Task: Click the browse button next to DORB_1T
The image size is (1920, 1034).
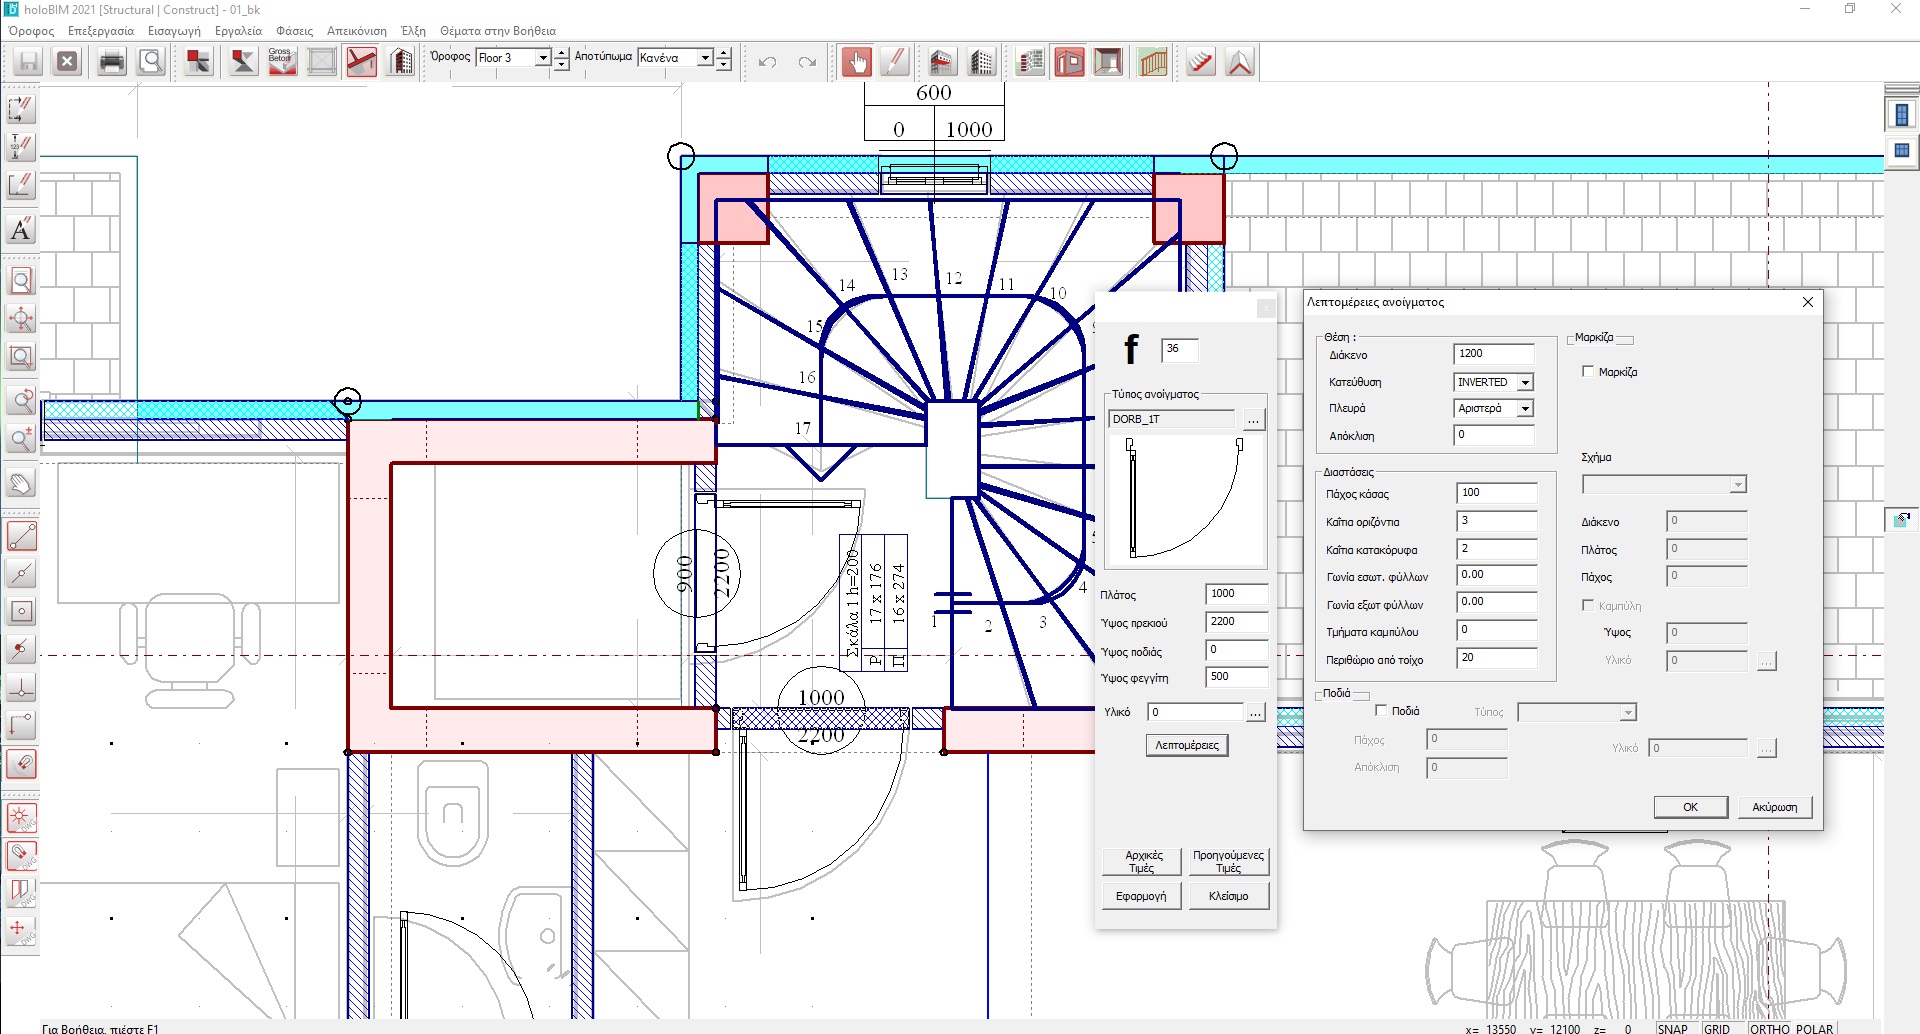Action: click(1253, 420)
